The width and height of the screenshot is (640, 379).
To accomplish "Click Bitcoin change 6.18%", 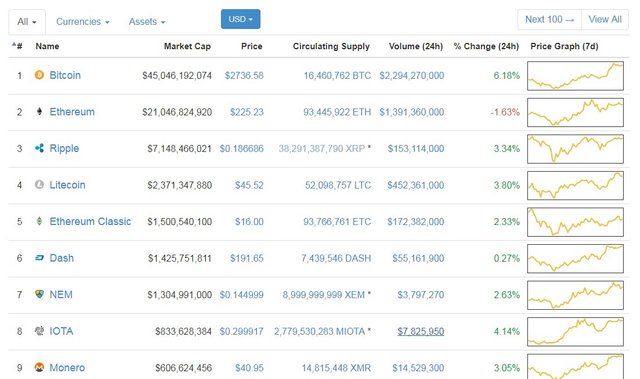I will point(507,75).
